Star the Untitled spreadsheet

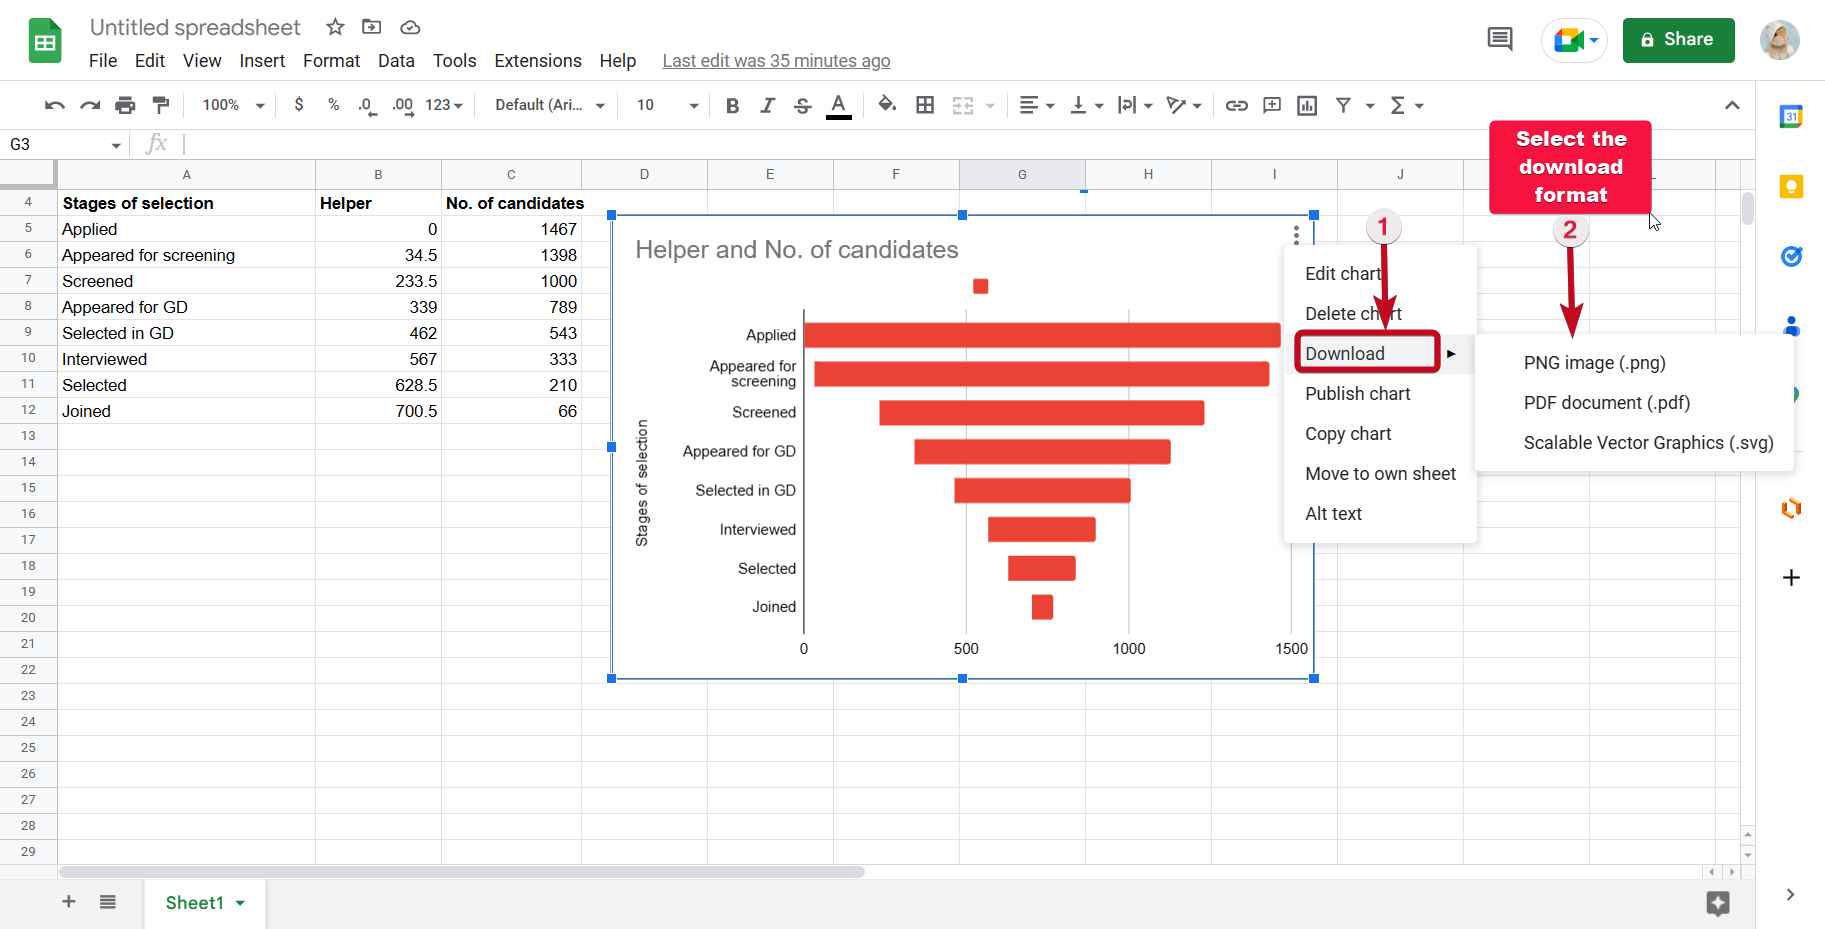coord(335,27)
